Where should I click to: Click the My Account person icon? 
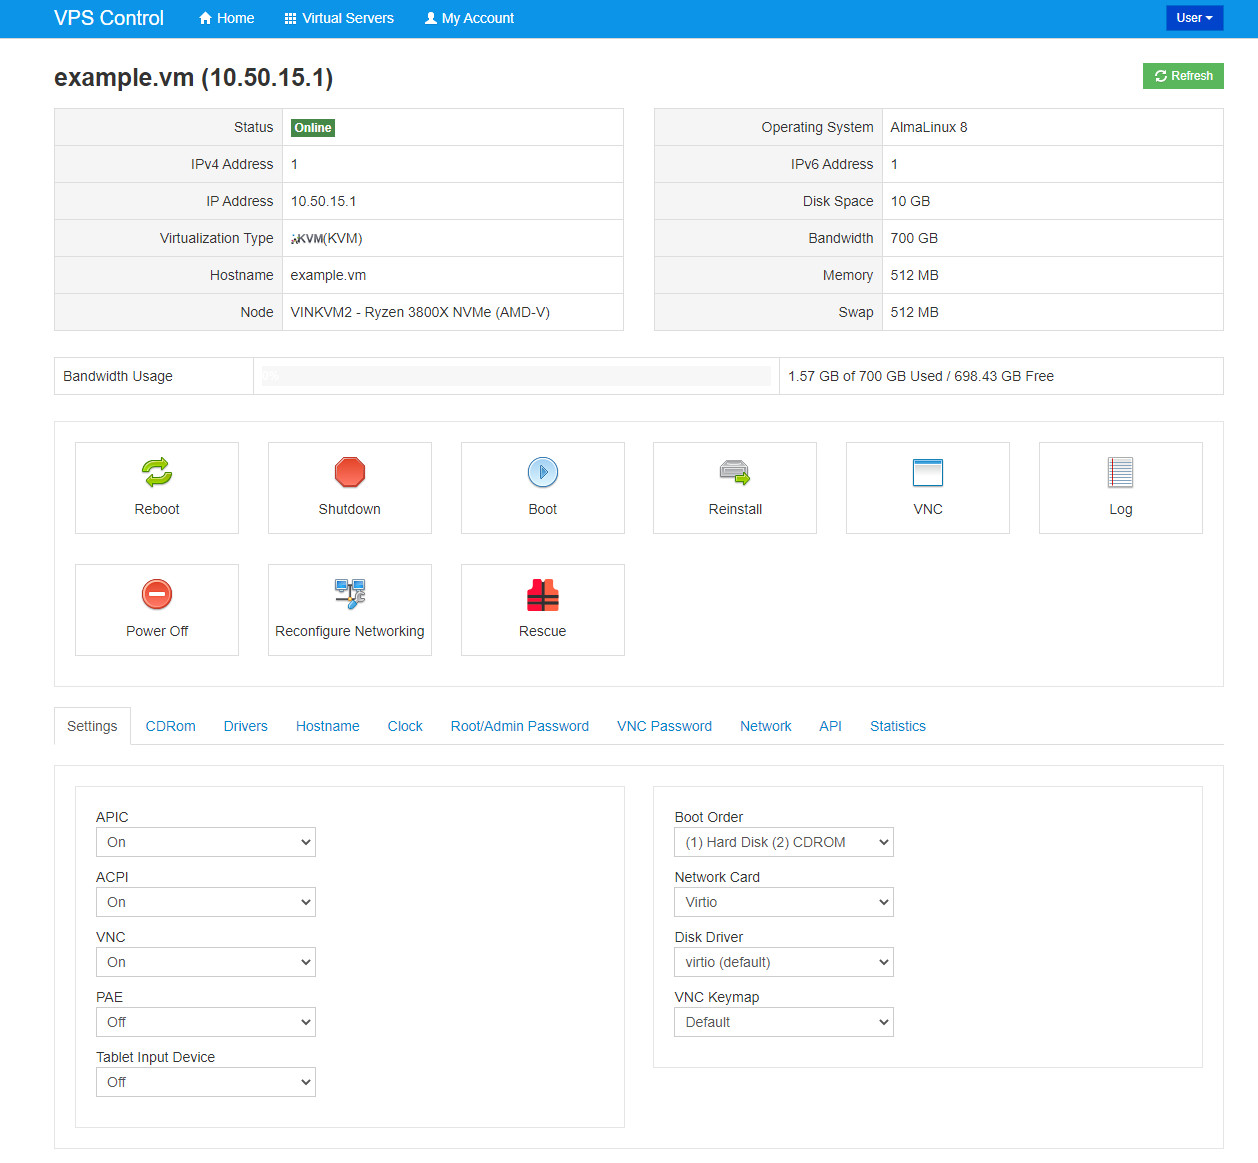point(431,18)
